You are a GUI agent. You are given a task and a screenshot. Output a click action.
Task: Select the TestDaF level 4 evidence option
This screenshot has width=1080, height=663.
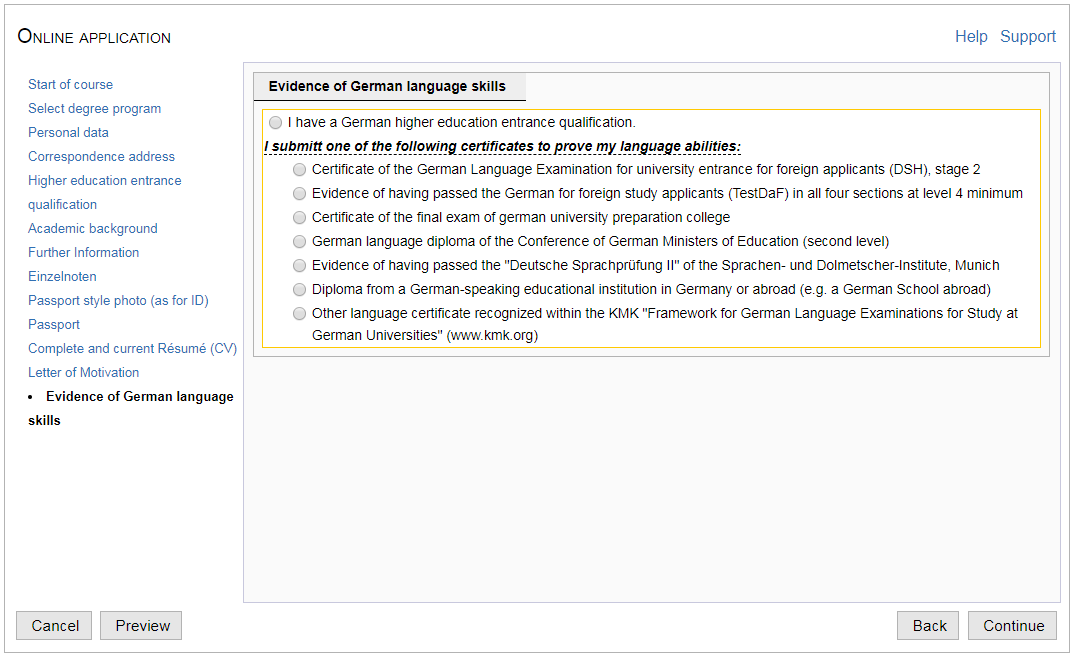coord(299,193)
